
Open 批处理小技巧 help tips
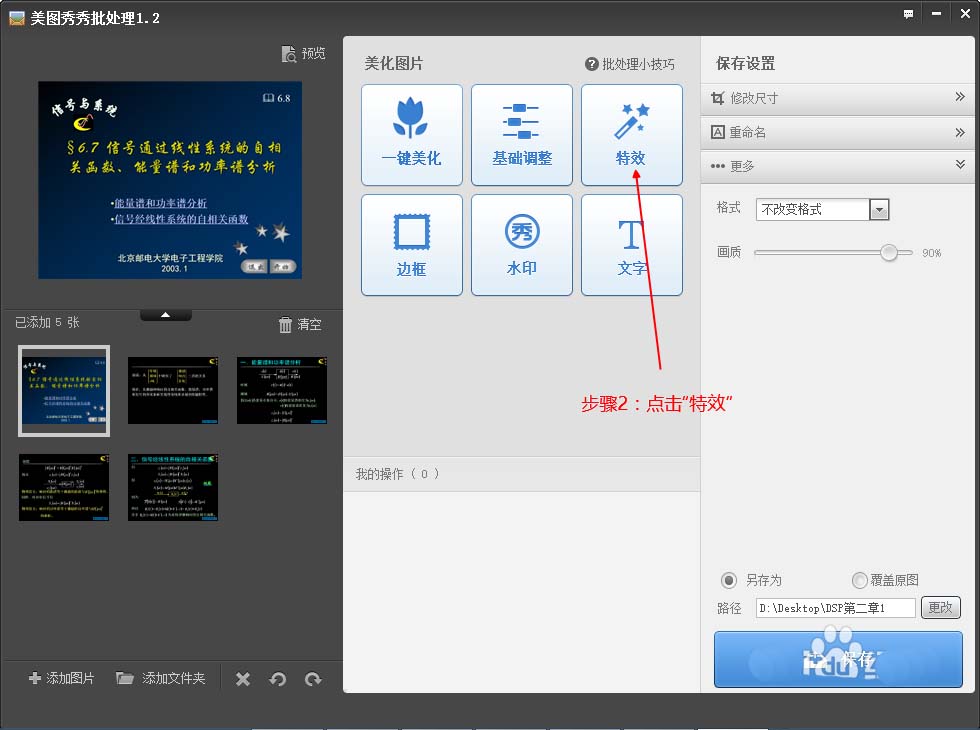point(630,64)
